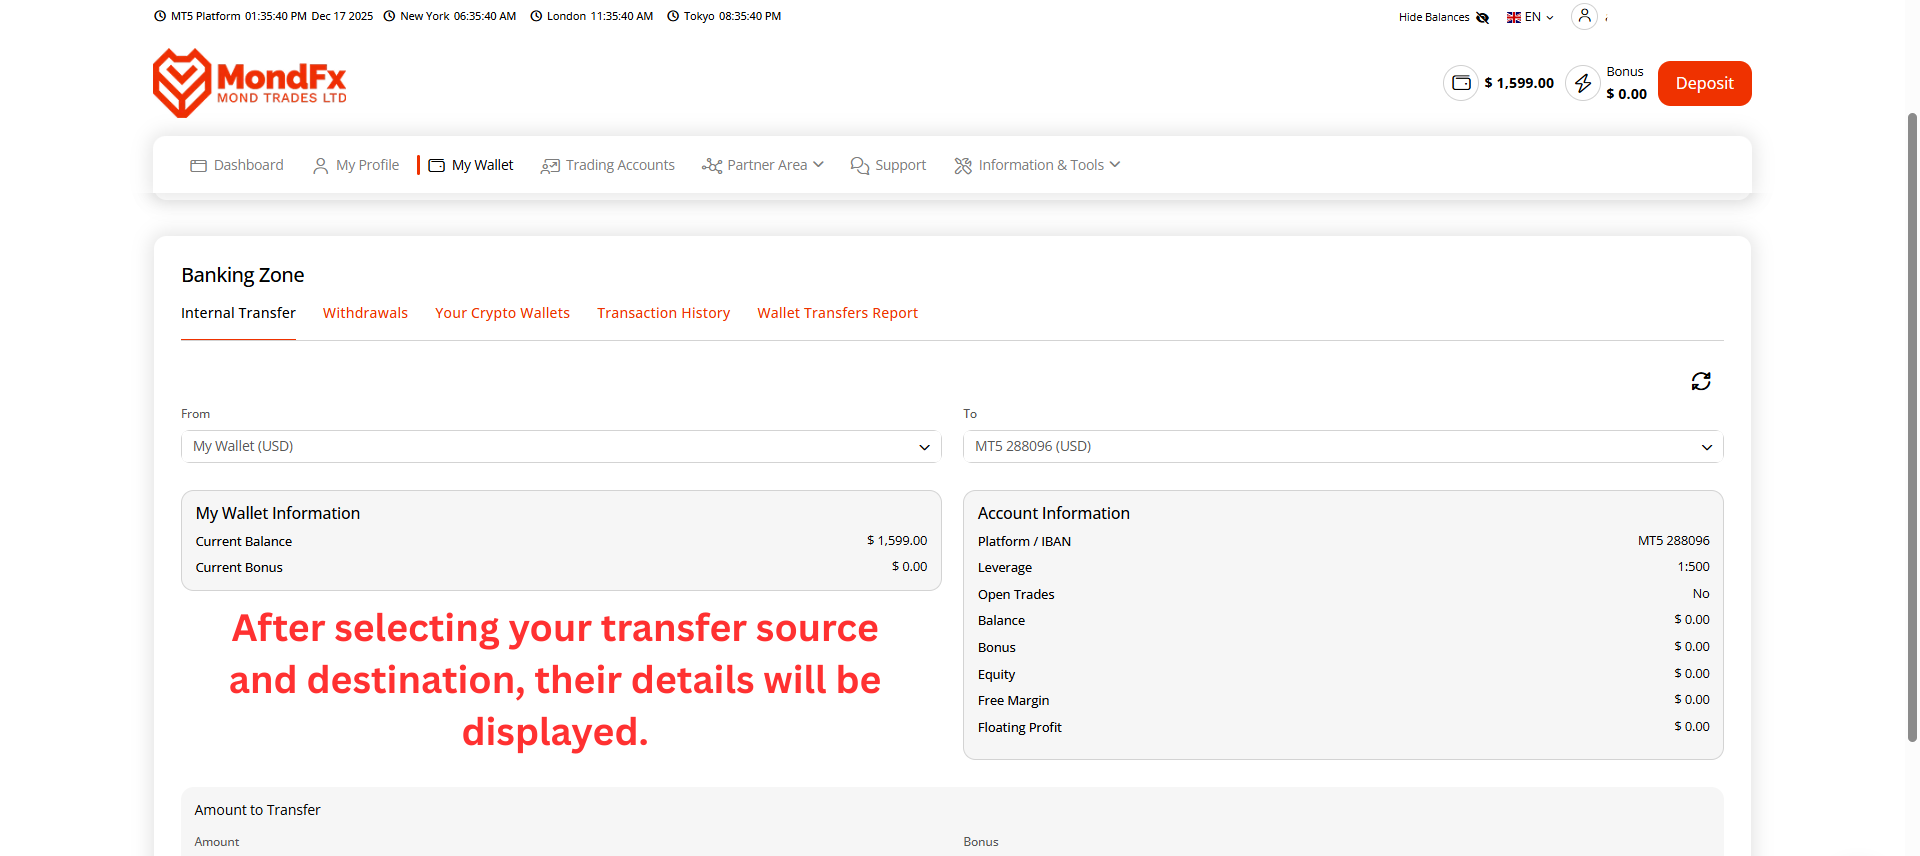Screen dimensions: 1920x856
Task: Switch to the Withdrawals tab
Action: (x=365, y=313)
